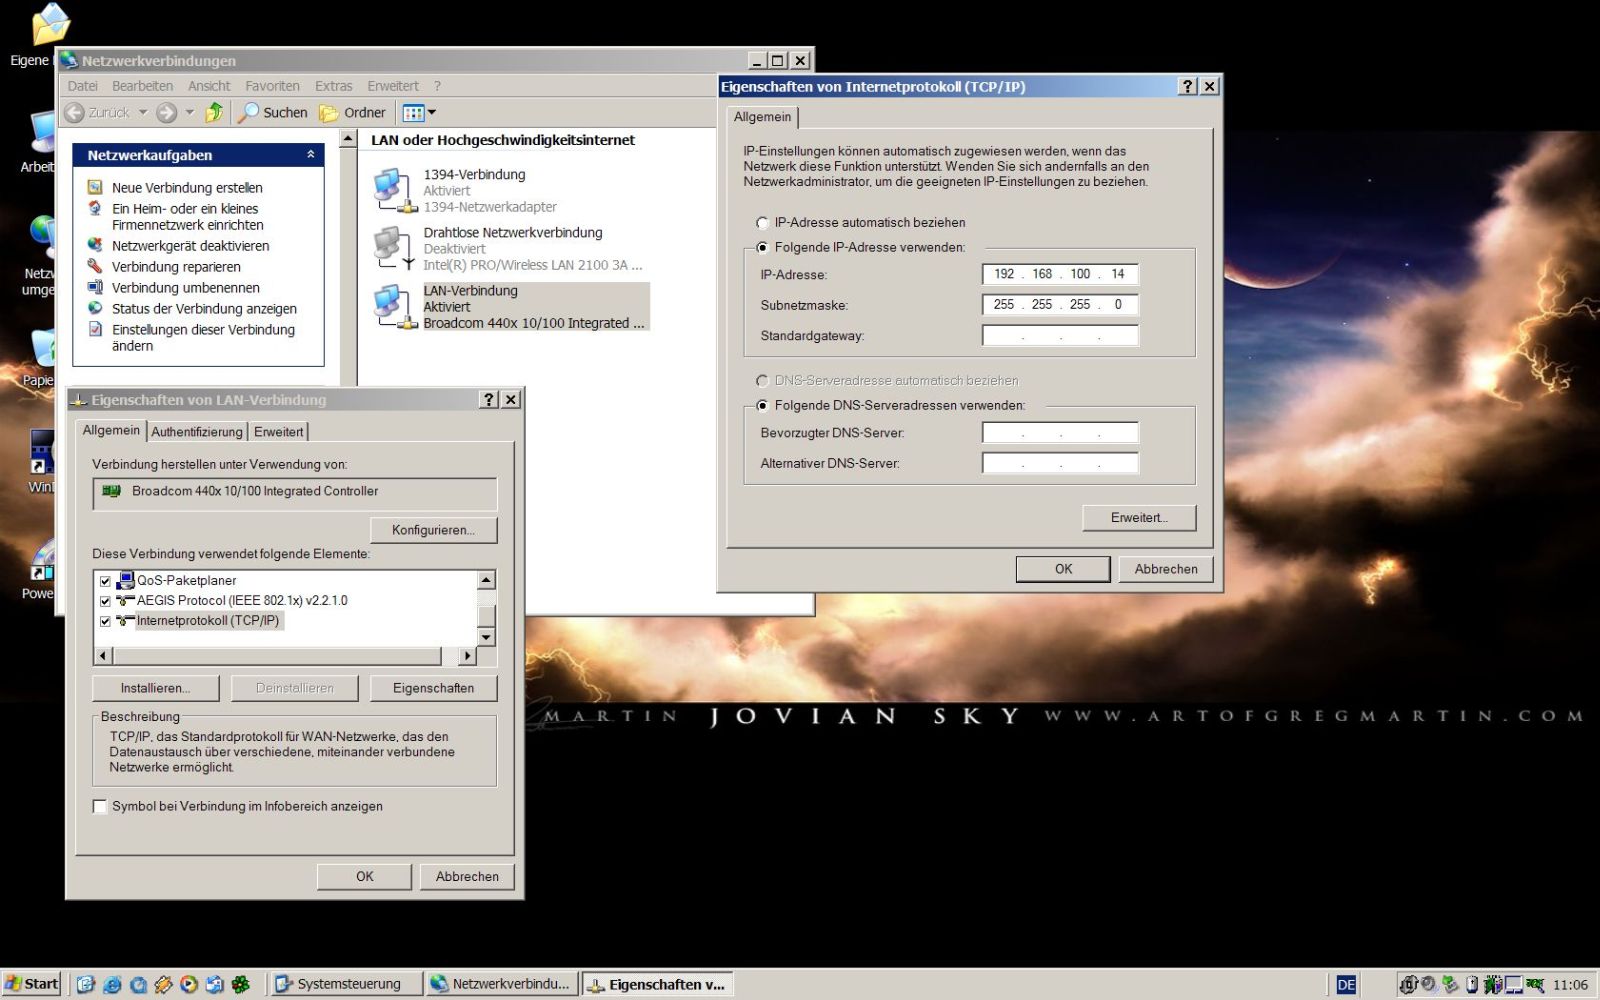Click Neue Verbindung erstellen task icon

click(x=95, y=187)
